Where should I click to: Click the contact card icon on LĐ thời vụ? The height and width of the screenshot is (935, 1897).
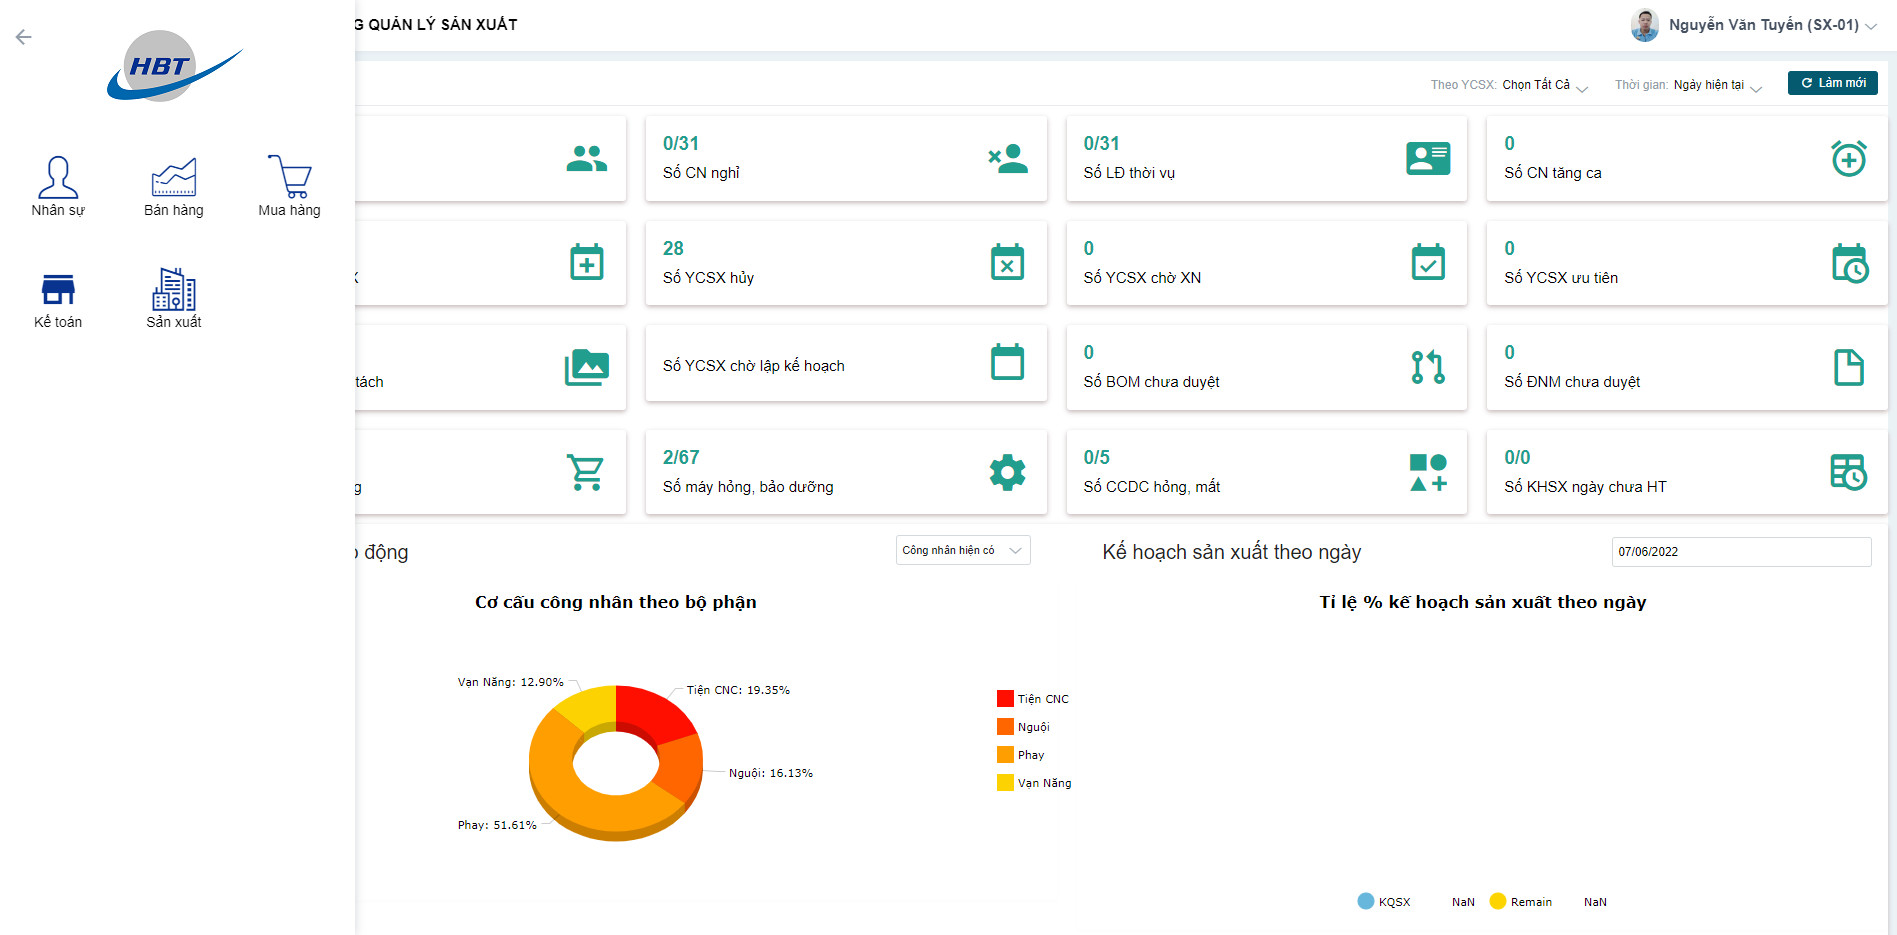tap(1428, 158)
